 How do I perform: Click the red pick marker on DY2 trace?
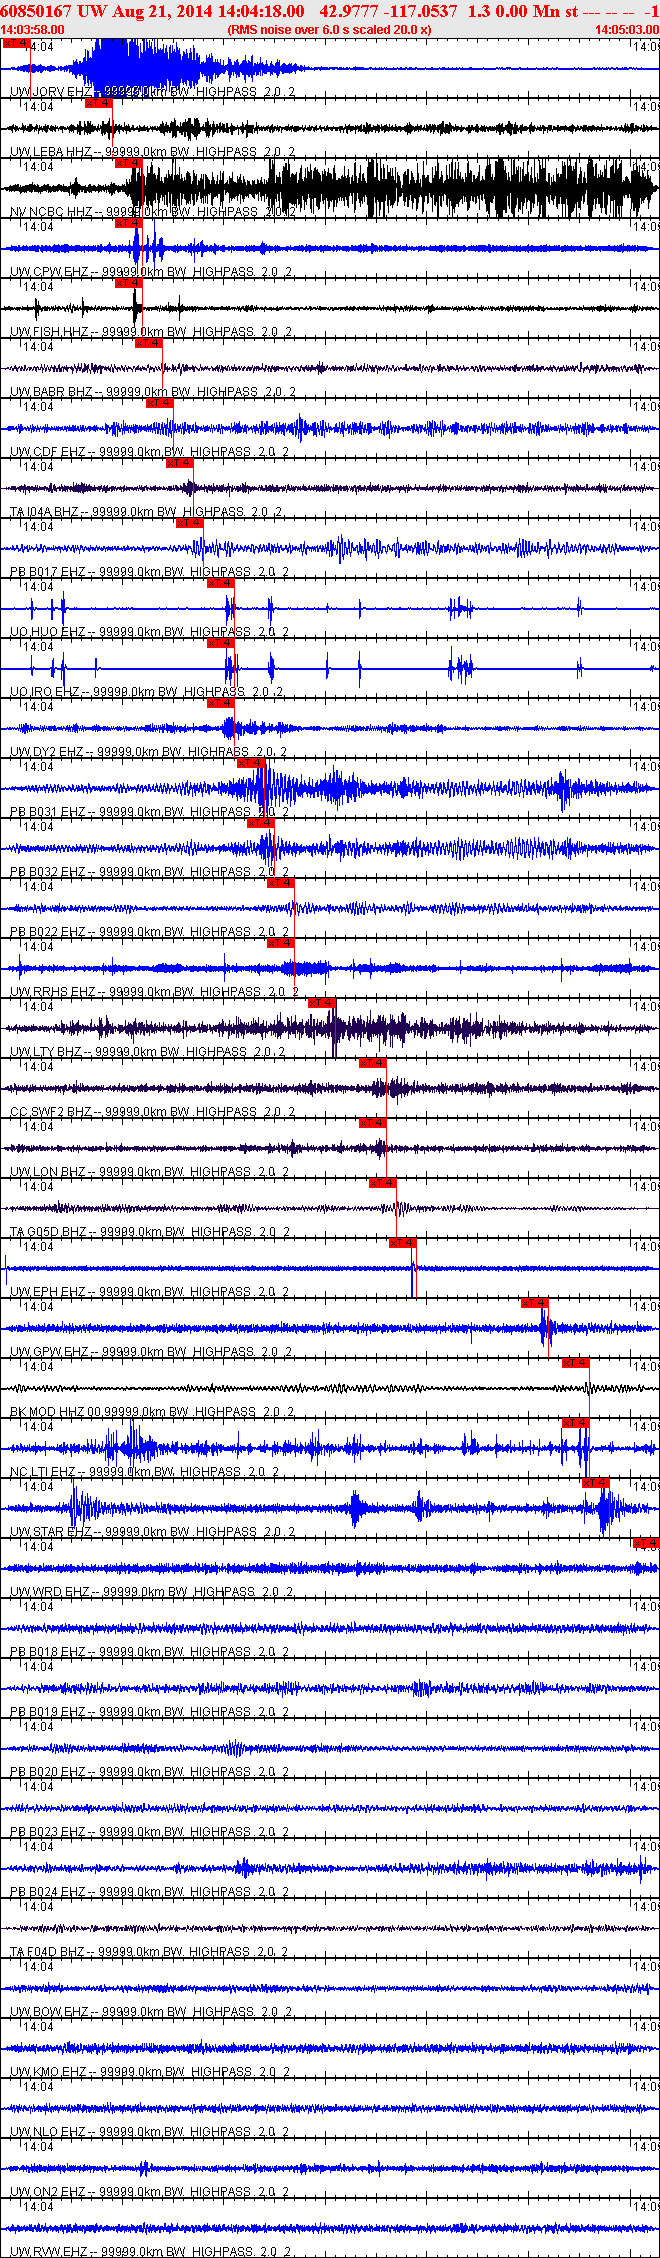coord(221,703)
